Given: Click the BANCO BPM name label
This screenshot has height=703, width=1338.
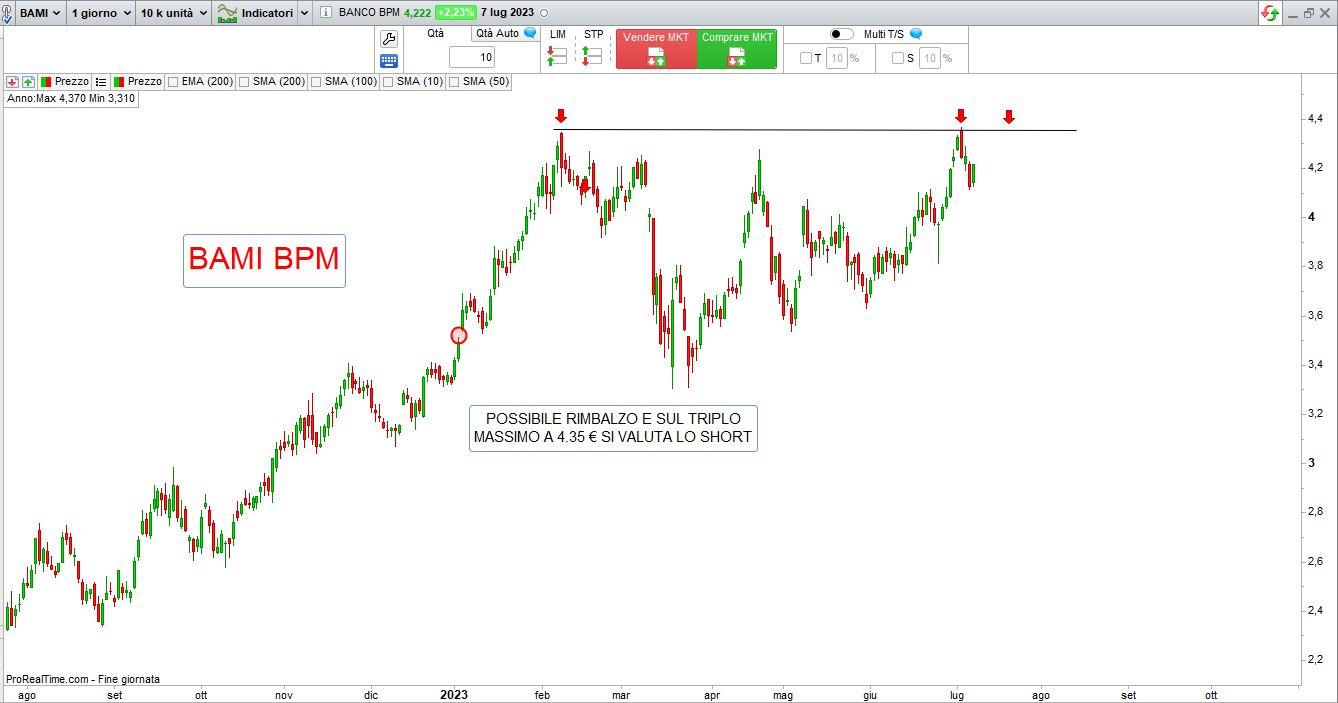Looking at the screenshot, I should tap(369, 13).
